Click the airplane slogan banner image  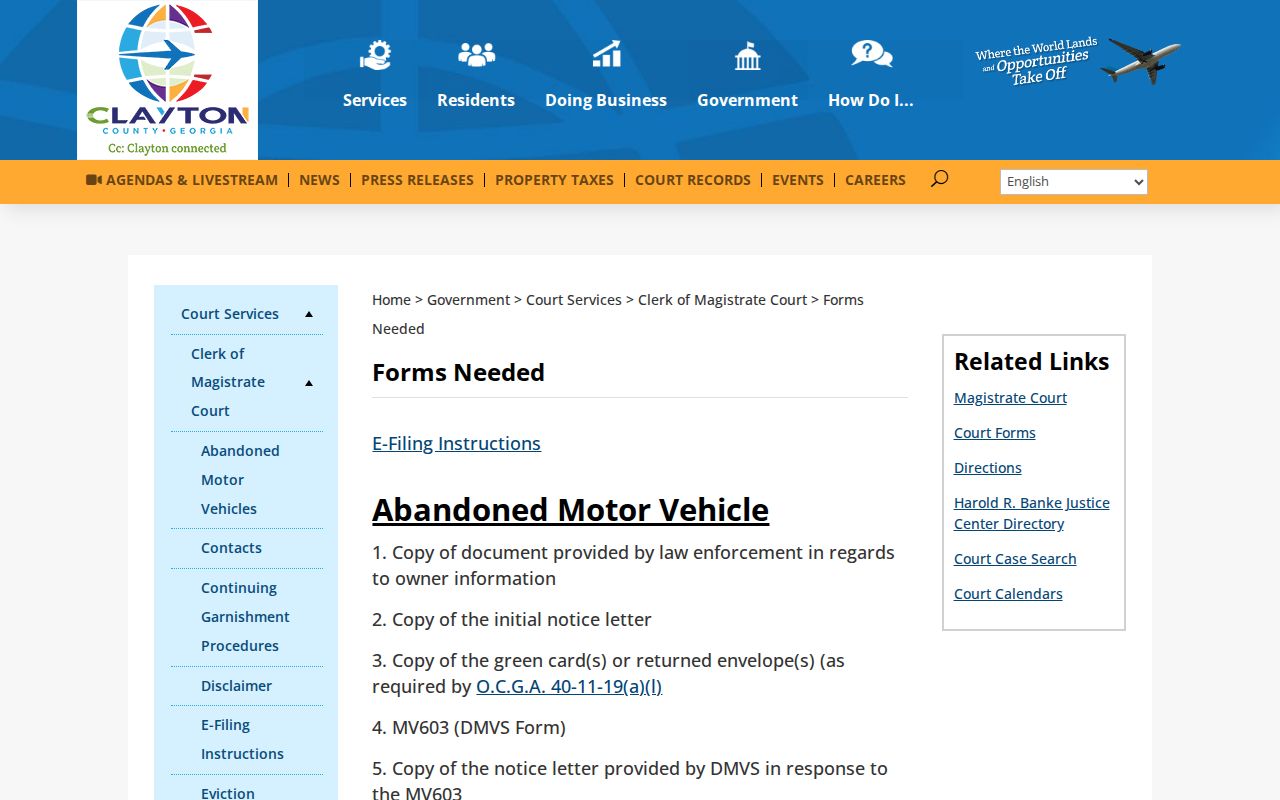(x=1077, y=61)
